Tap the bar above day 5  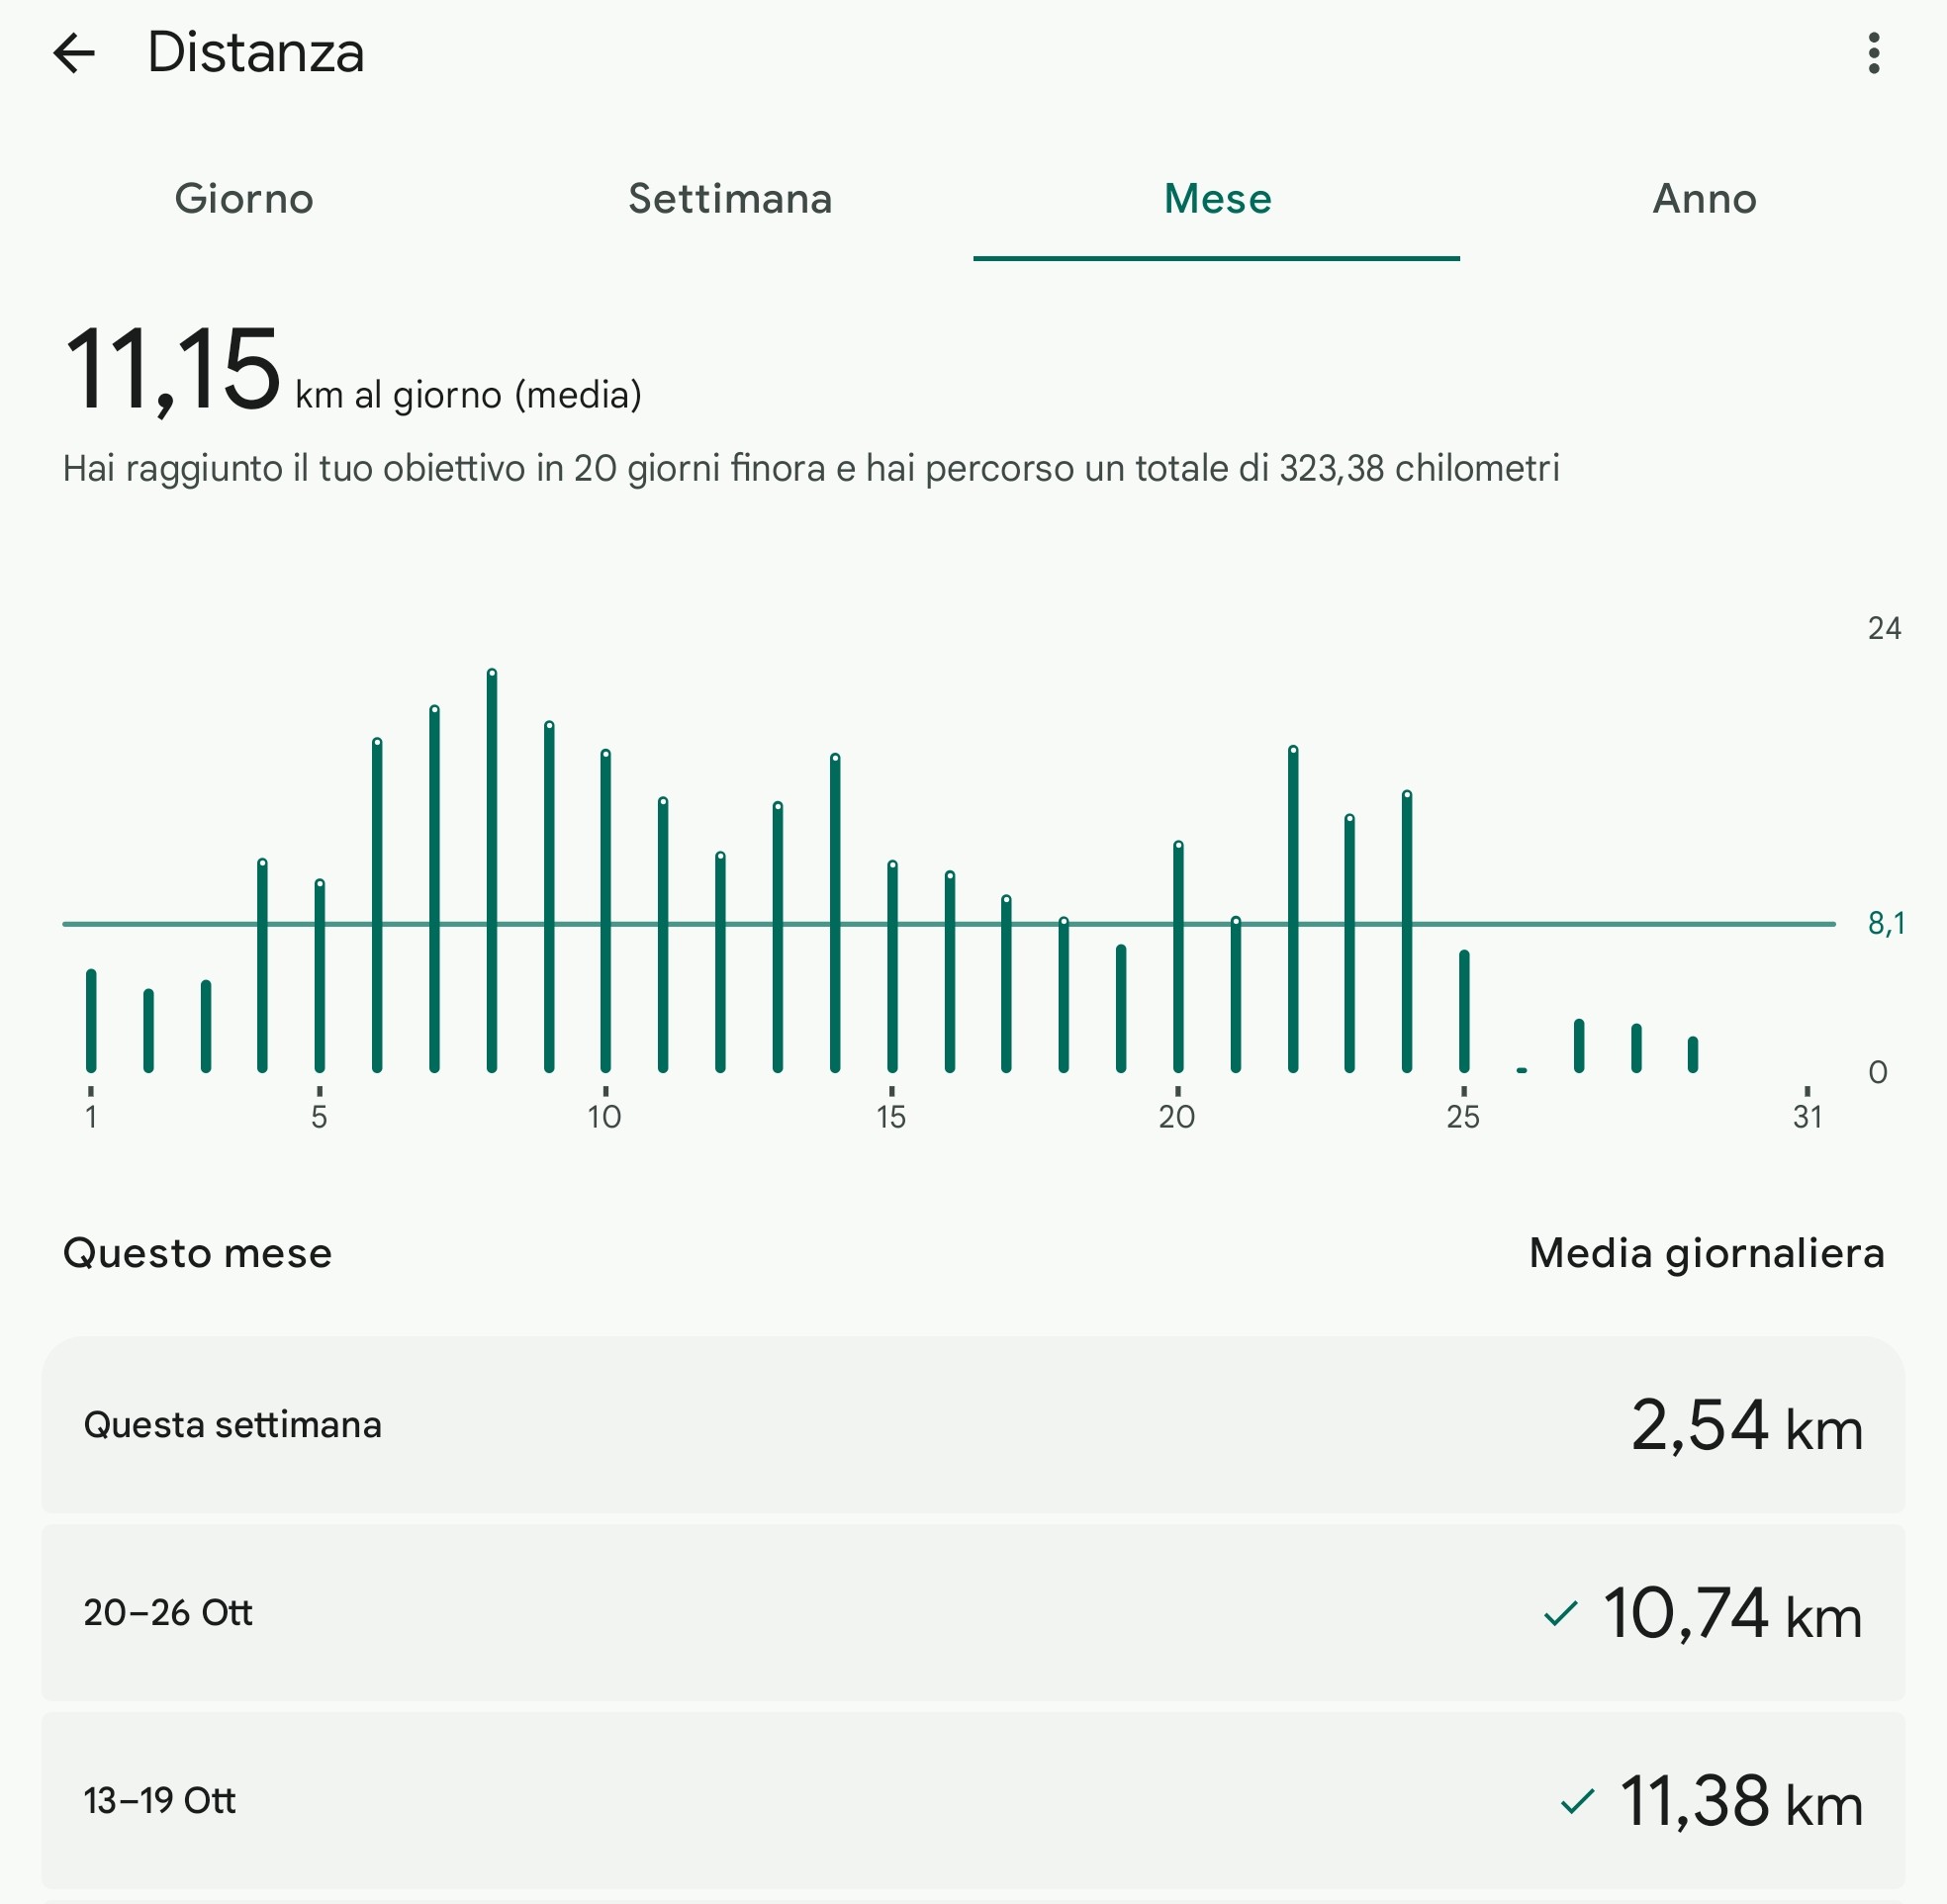(x=320, y=975)
